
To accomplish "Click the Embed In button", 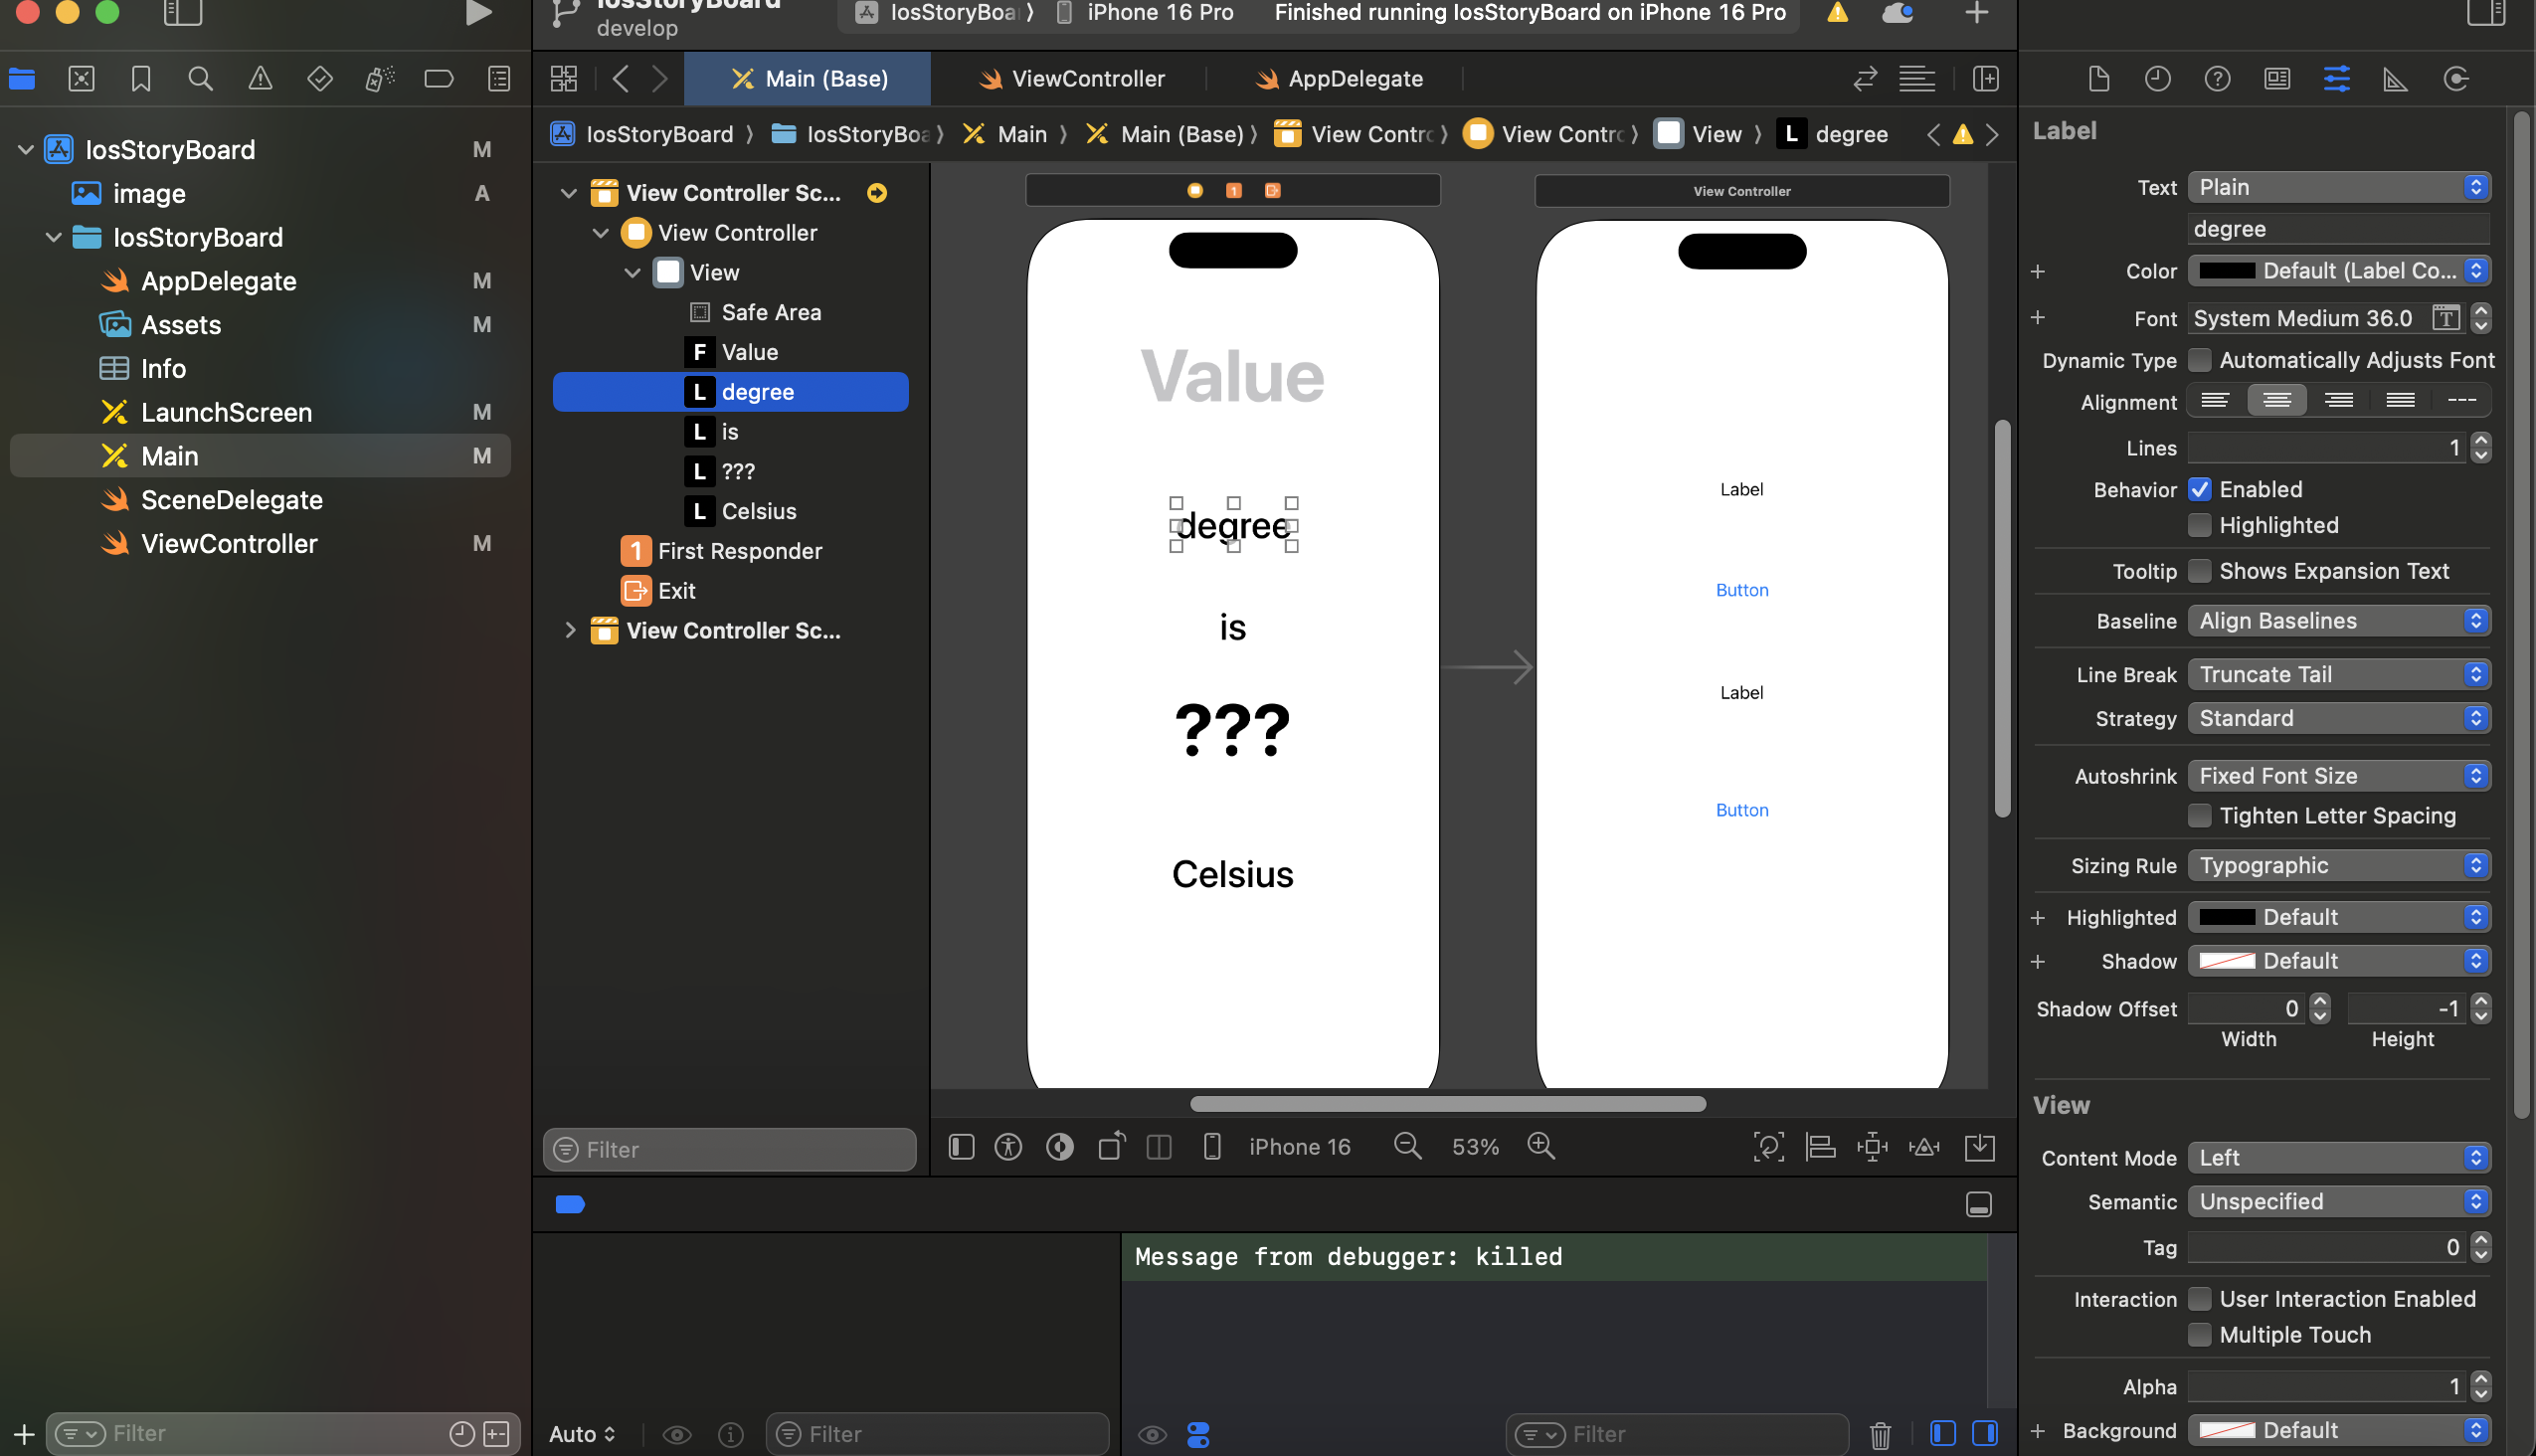I will [x=1980, y=1147].
